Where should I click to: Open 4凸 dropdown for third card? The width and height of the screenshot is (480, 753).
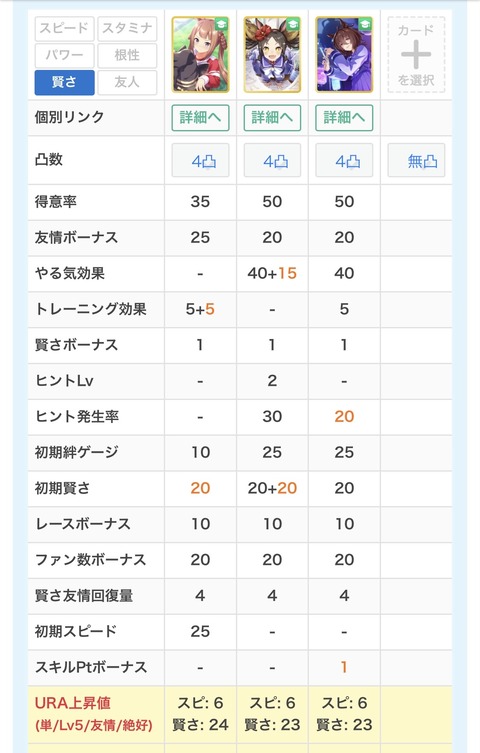coord(344,160)
